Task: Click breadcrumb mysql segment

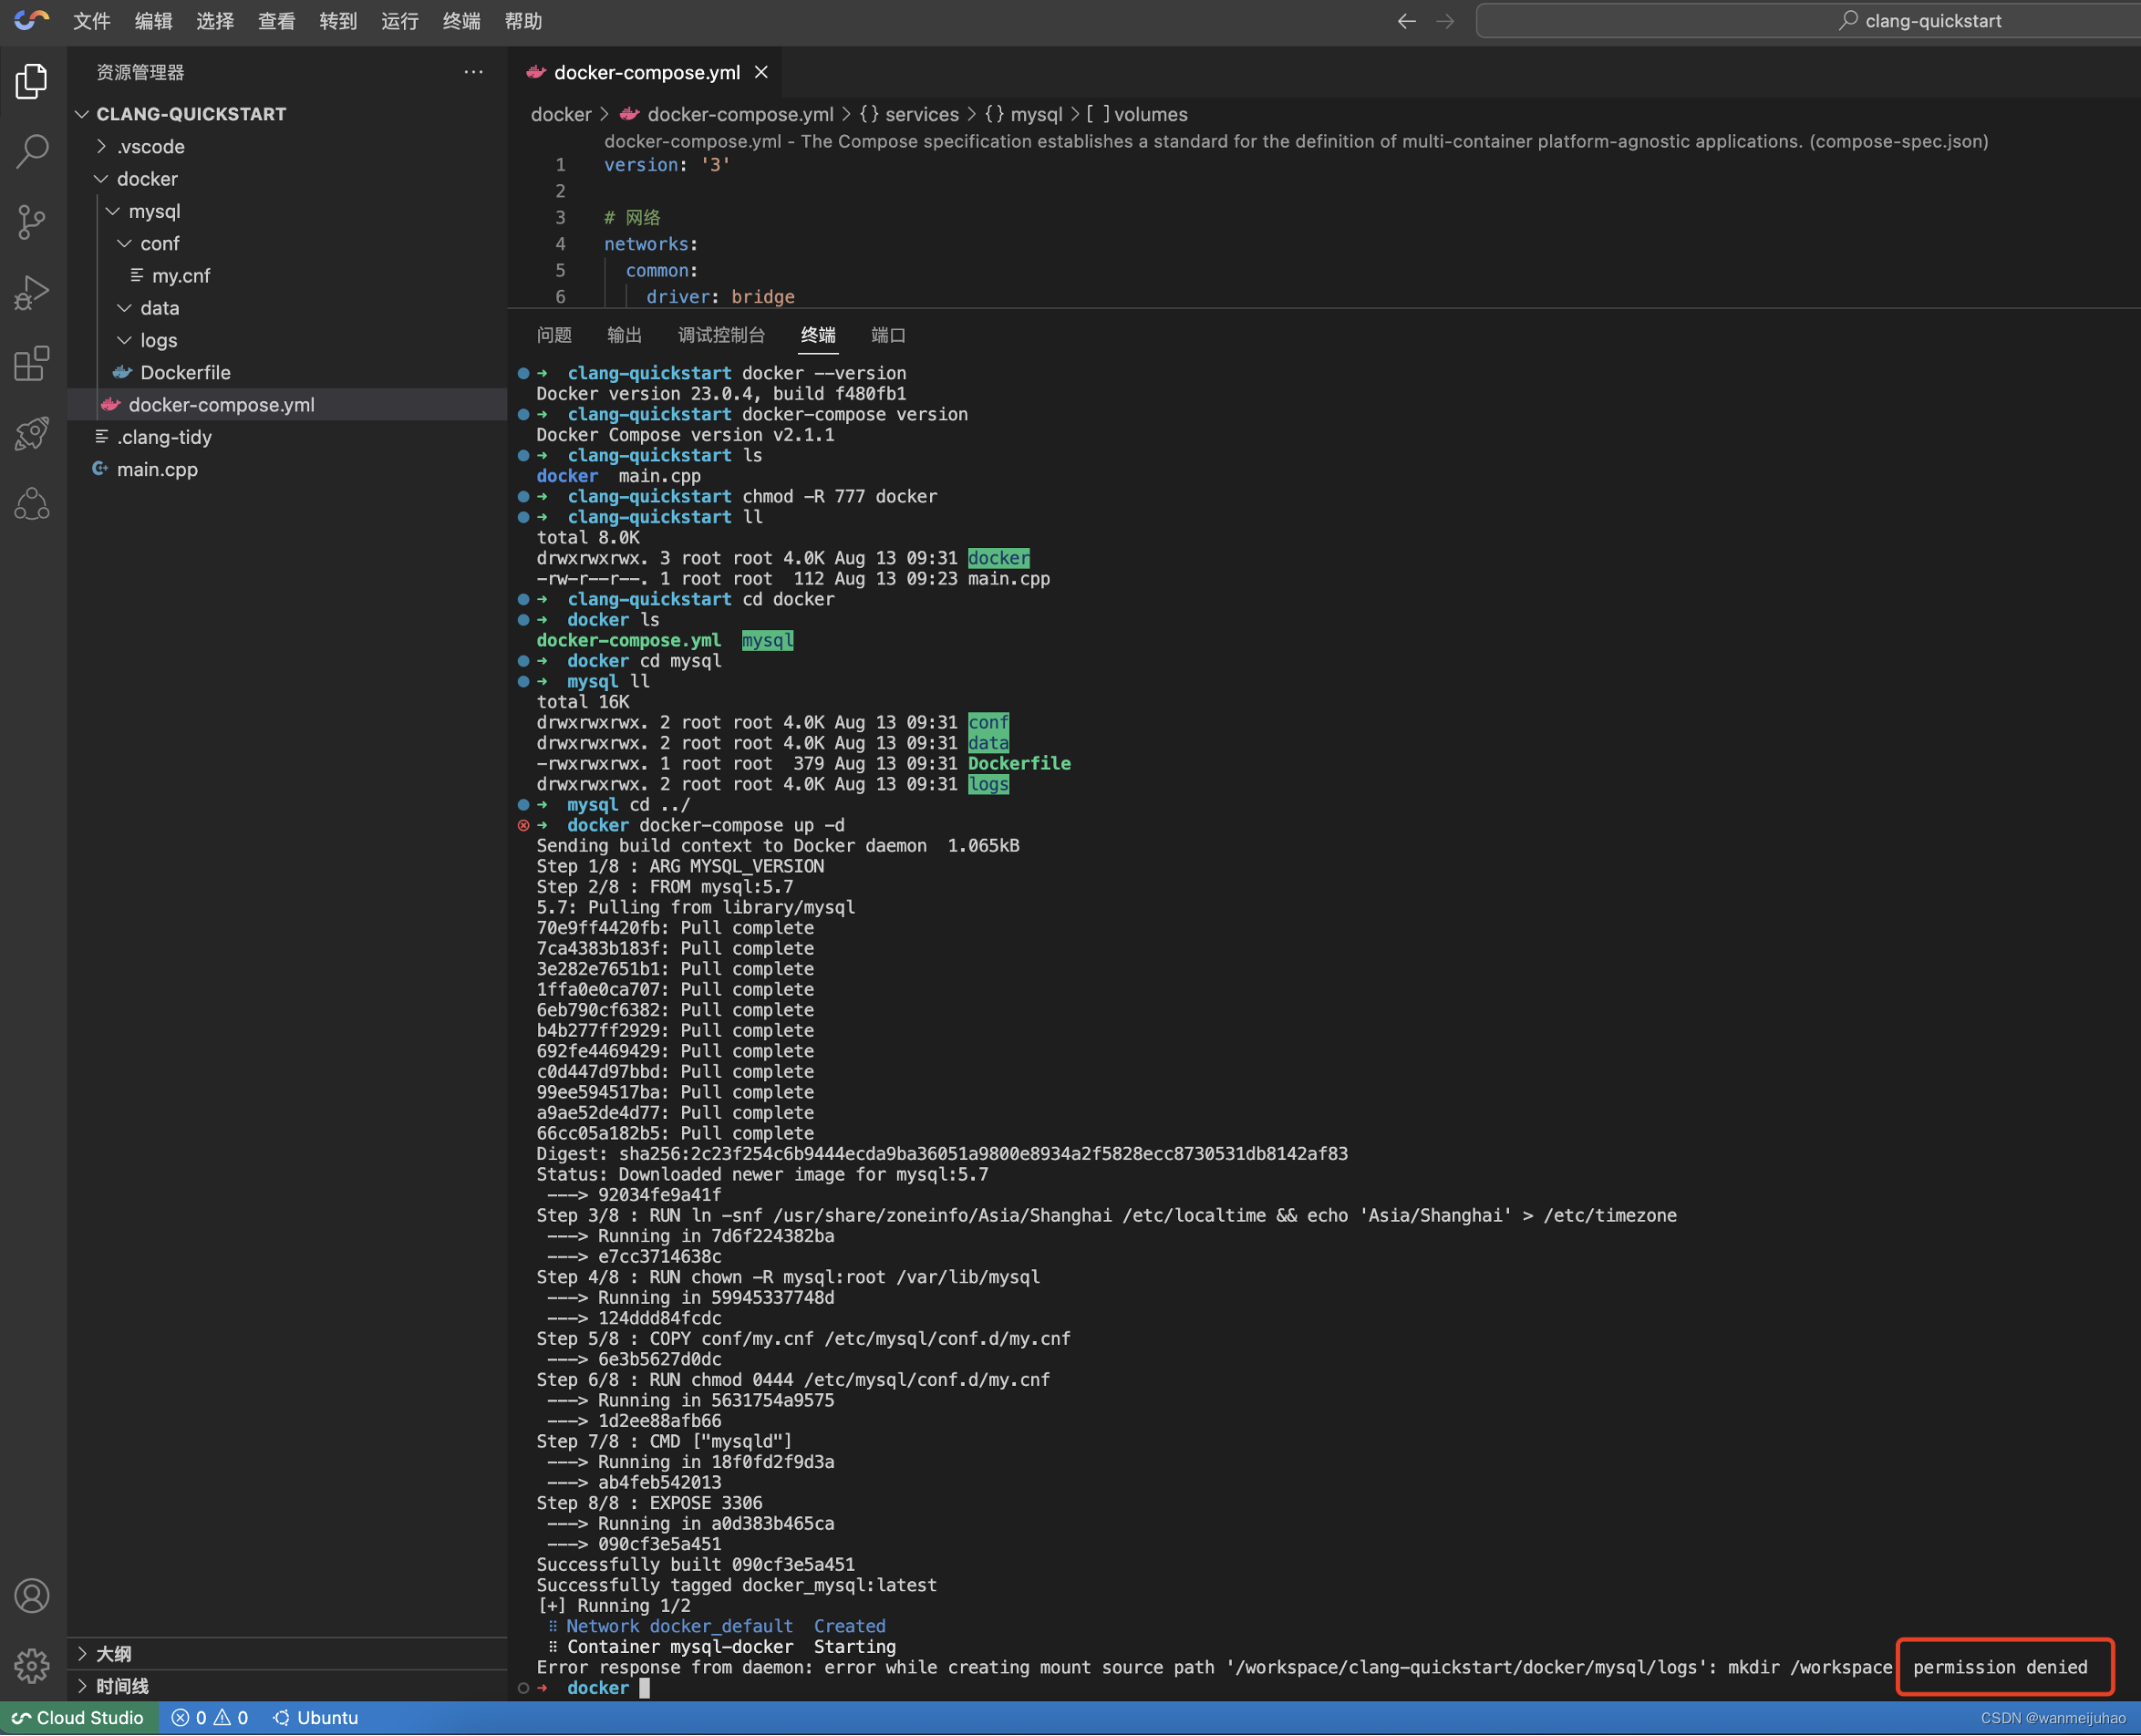Action: (x=1024, y=114)
